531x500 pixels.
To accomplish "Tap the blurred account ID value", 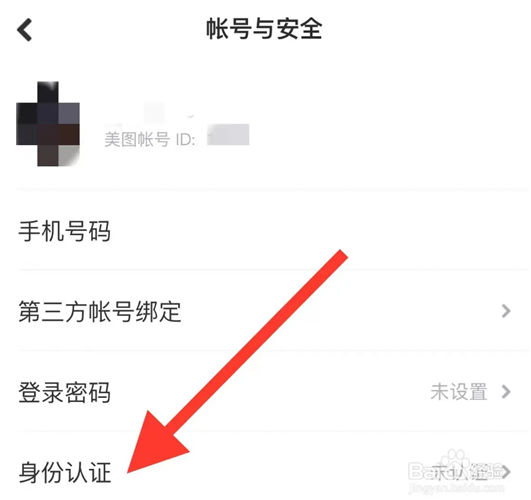I will [228, 135].
